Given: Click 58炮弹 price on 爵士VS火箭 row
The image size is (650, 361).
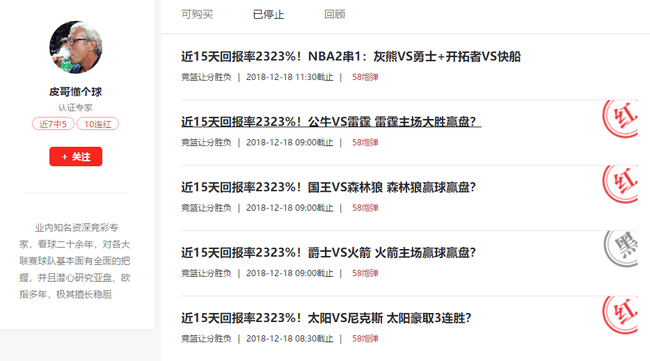Looking at the screenshot, I should (365, 274).
